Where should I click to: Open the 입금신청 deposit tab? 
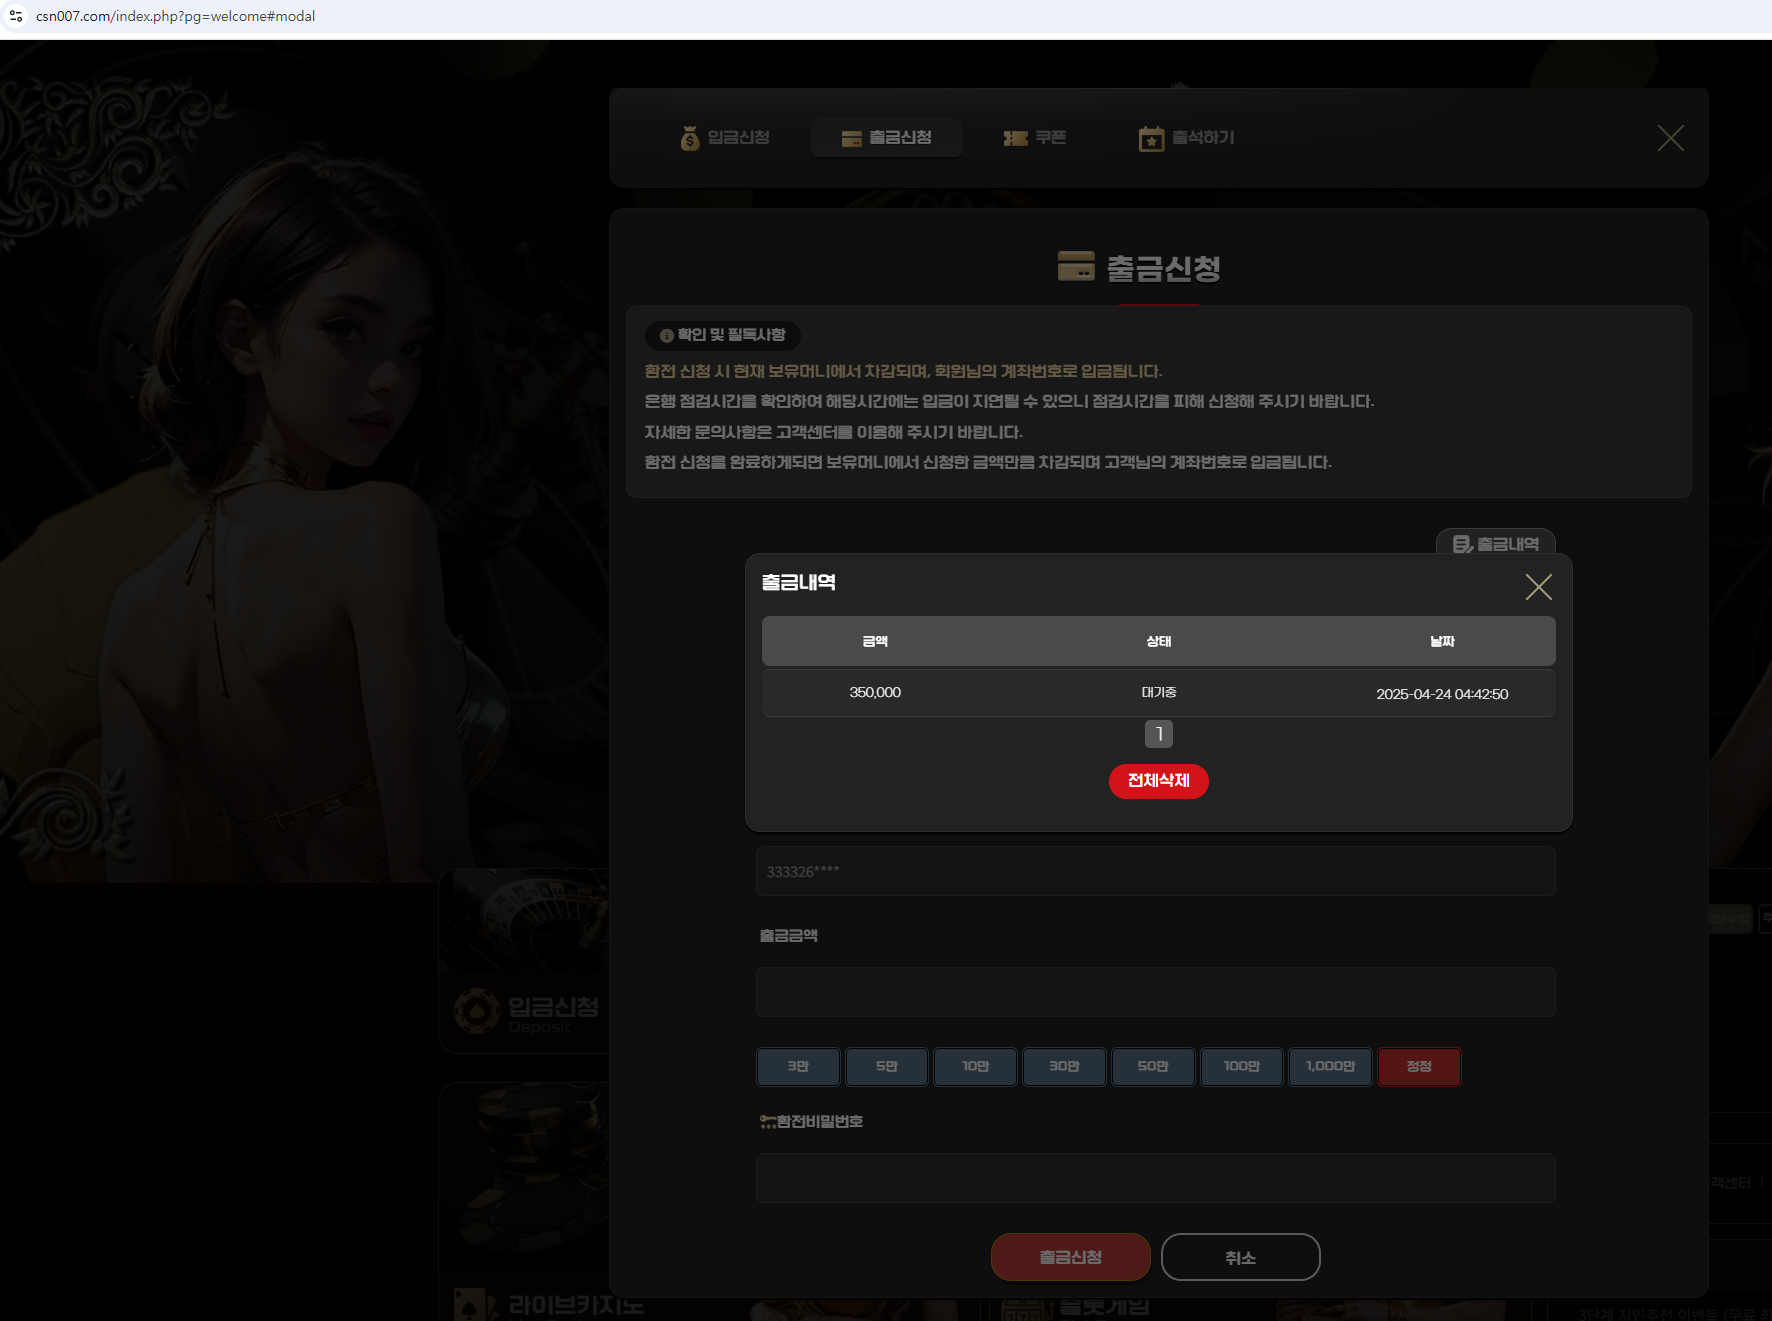pyautogui.click(x=725, y=138)
